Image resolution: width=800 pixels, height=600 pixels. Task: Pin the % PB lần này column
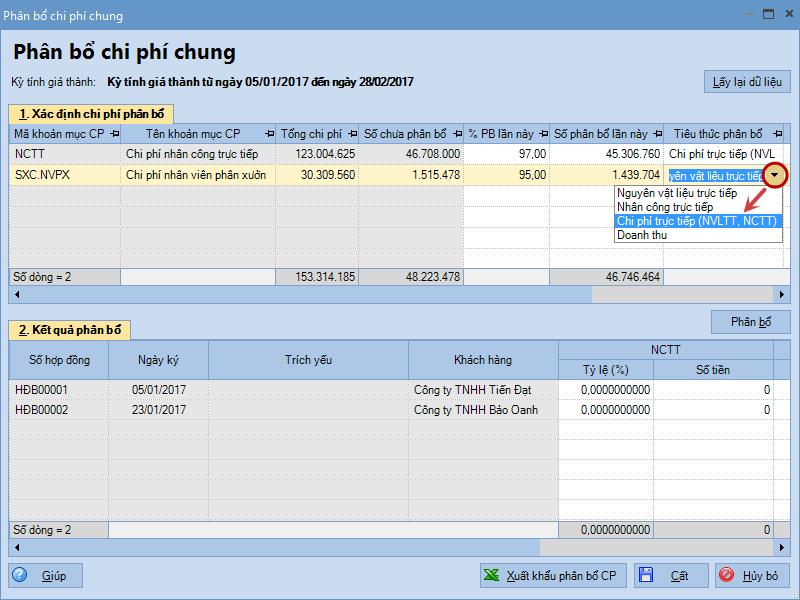tap(542, 134)
